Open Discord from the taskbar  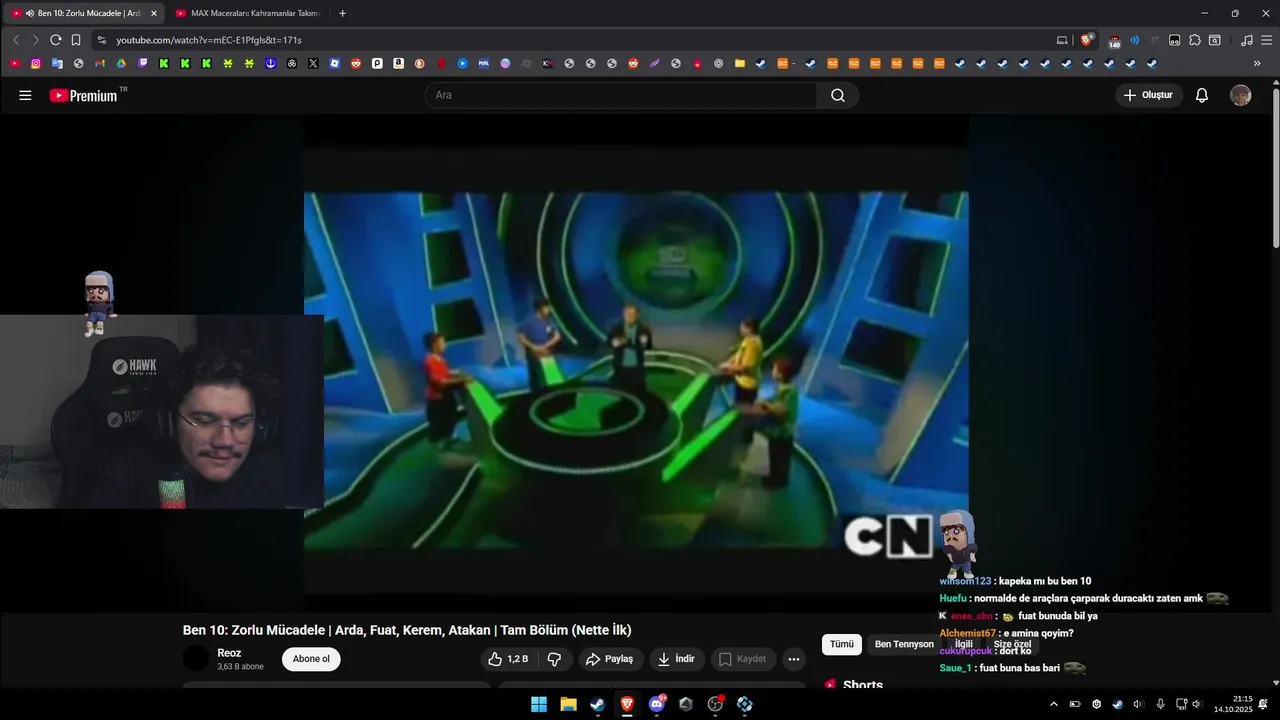click(x=657, y=704)
